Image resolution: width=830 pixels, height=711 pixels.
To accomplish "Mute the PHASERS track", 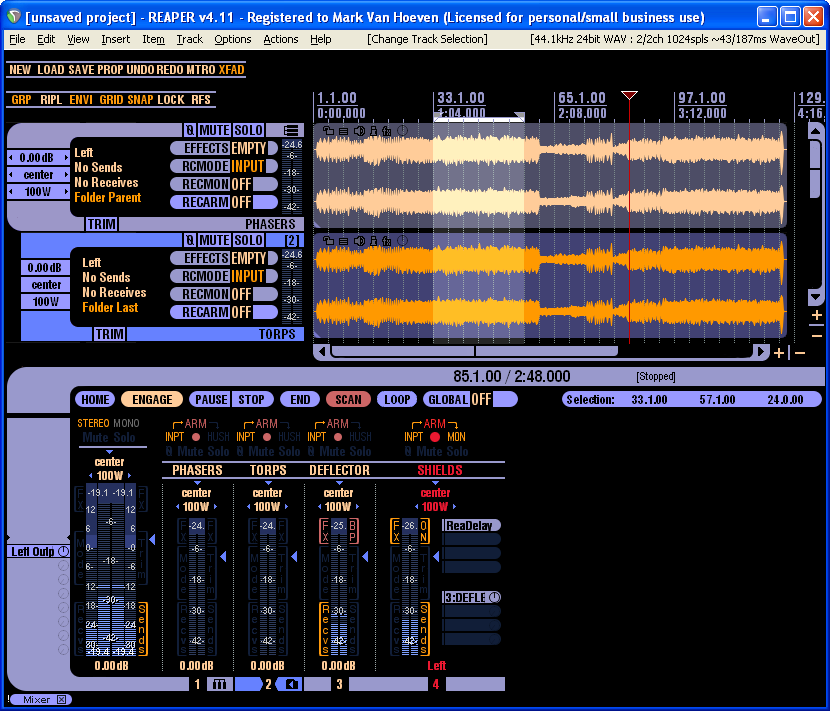I will [214, 130].
